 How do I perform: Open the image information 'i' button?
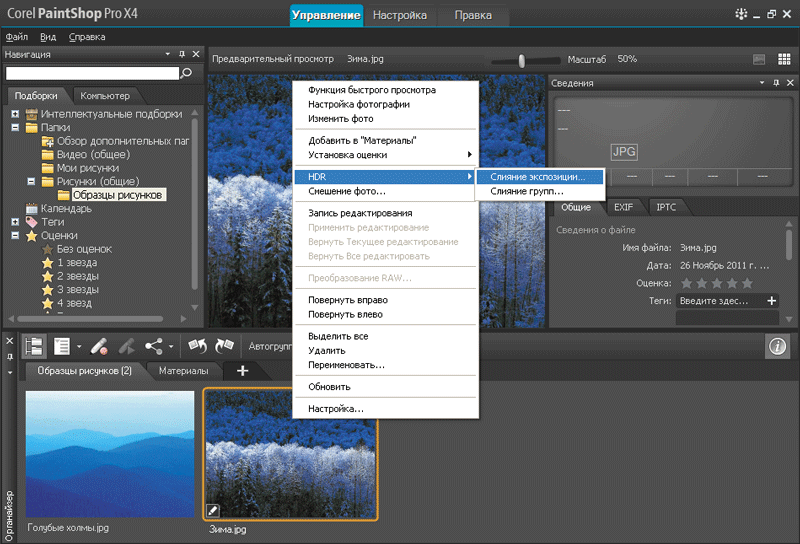pyautogui.click(x=777, y=346)
